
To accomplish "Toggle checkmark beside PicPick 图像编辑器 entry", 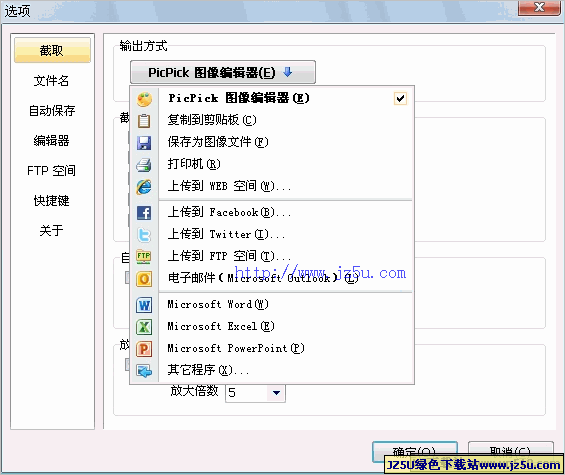I will click(x=400, y=98).
